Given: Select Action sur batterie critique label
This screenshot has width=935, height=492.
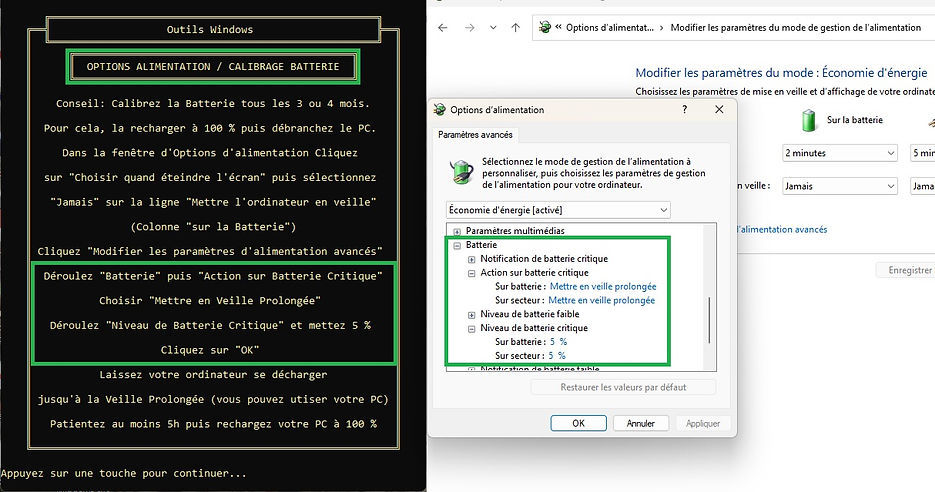Looking at the screenshot, I should [534, 273].
